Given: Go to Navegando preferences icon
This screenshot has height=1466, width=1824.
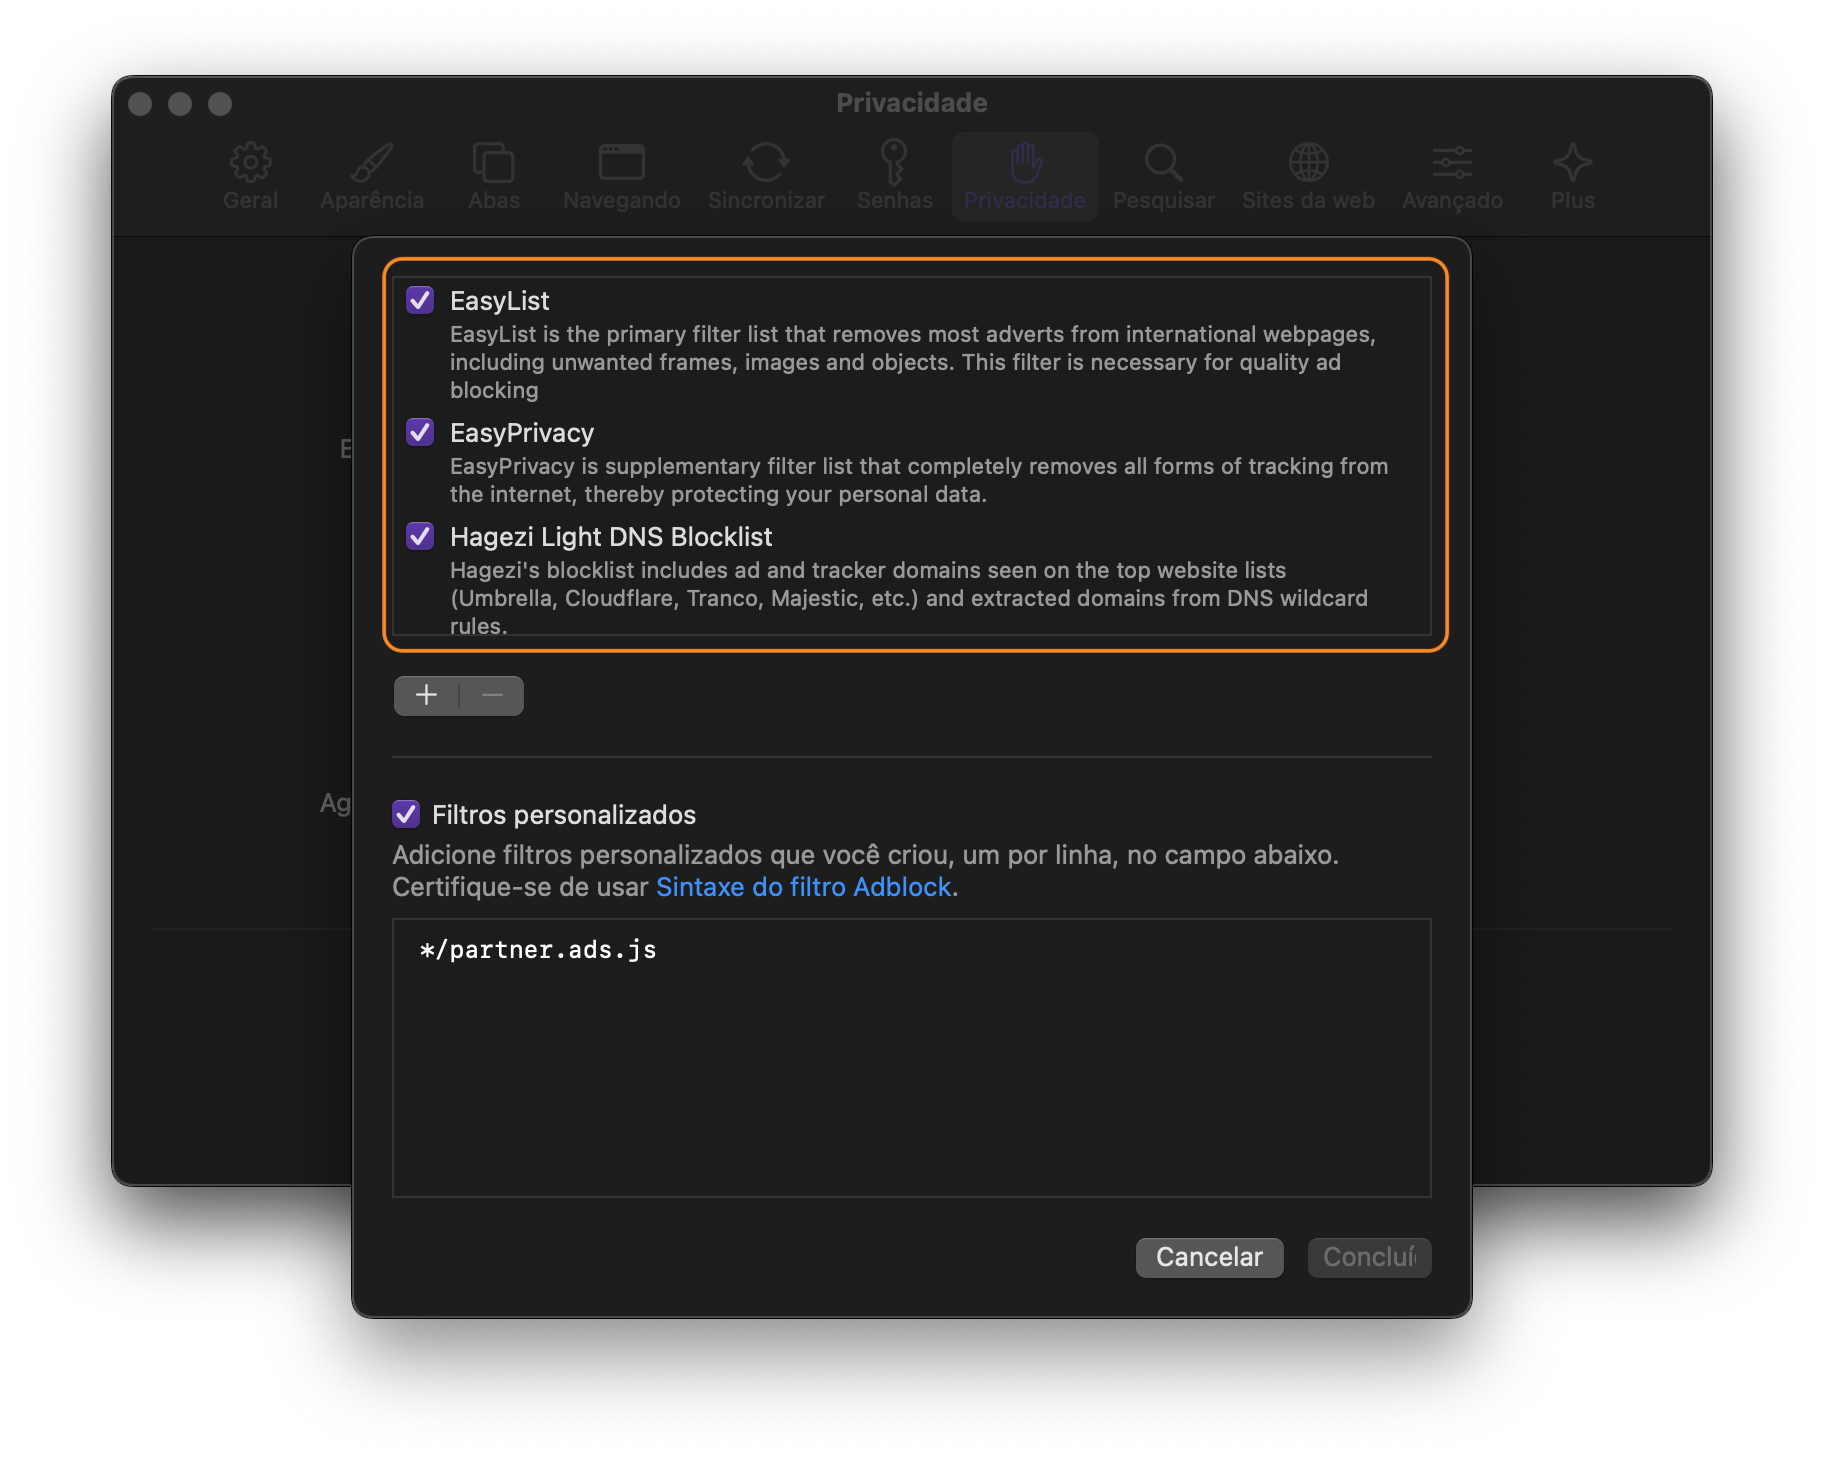Looking at the screenshot, I should 621,163.
